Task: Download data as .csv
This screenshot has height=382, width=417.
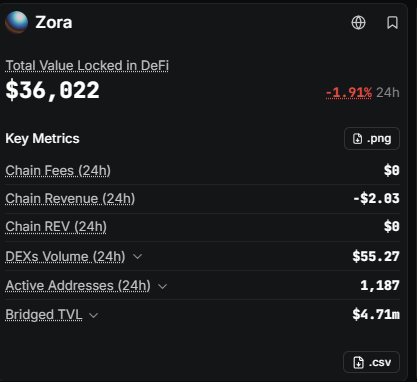Action: (x=371, y=362)
